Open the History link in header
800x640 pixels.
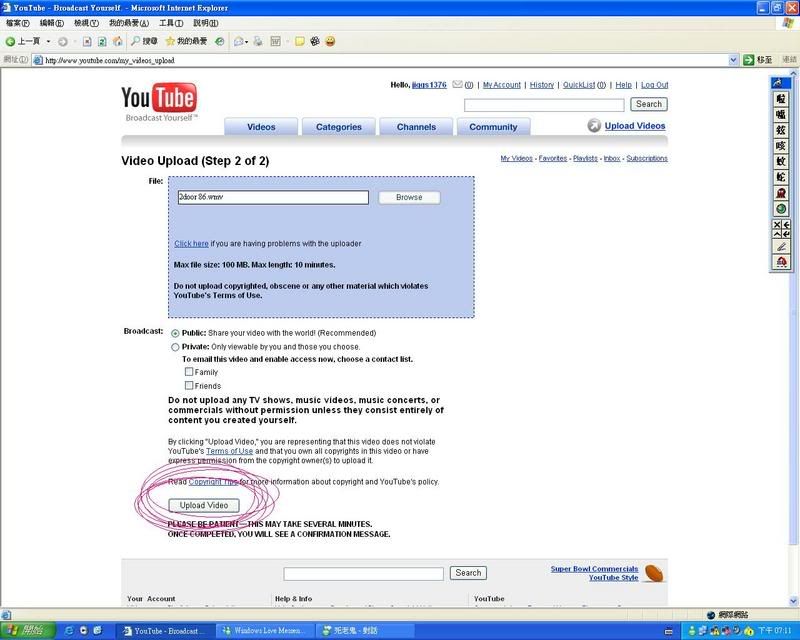click(x=542, y=85)
